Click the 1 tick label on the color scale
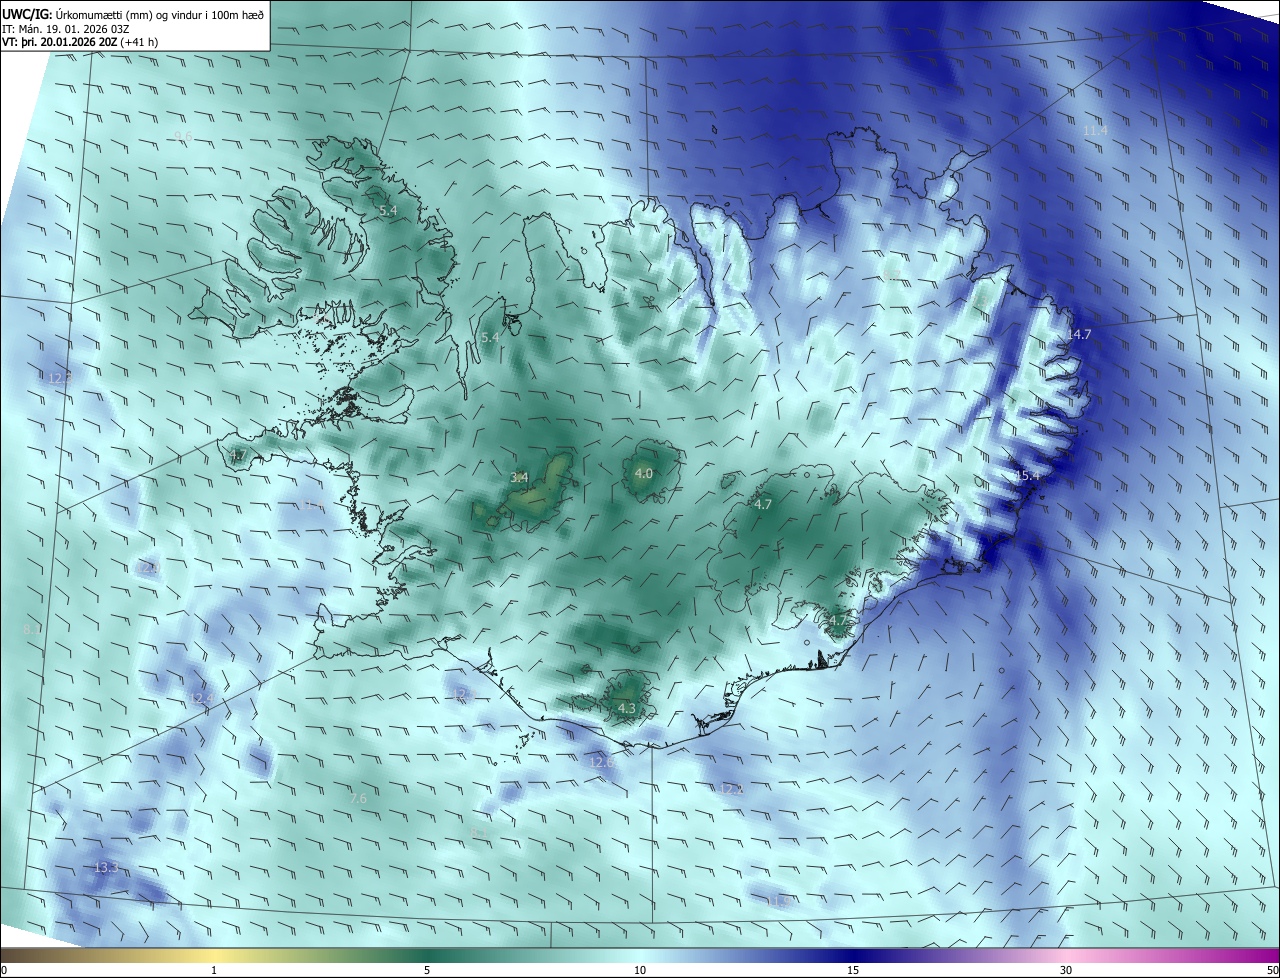Screen dimensions: 1280x978 pos(214,970)
